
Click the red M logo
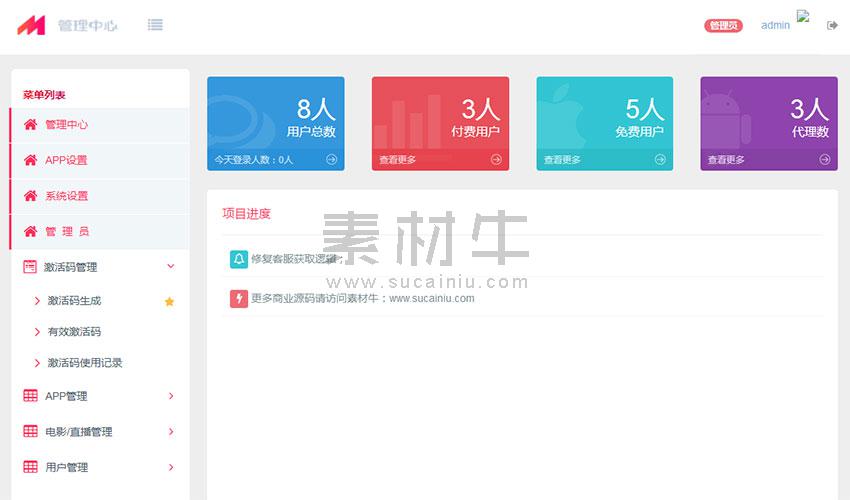click(x=31, y=25)
